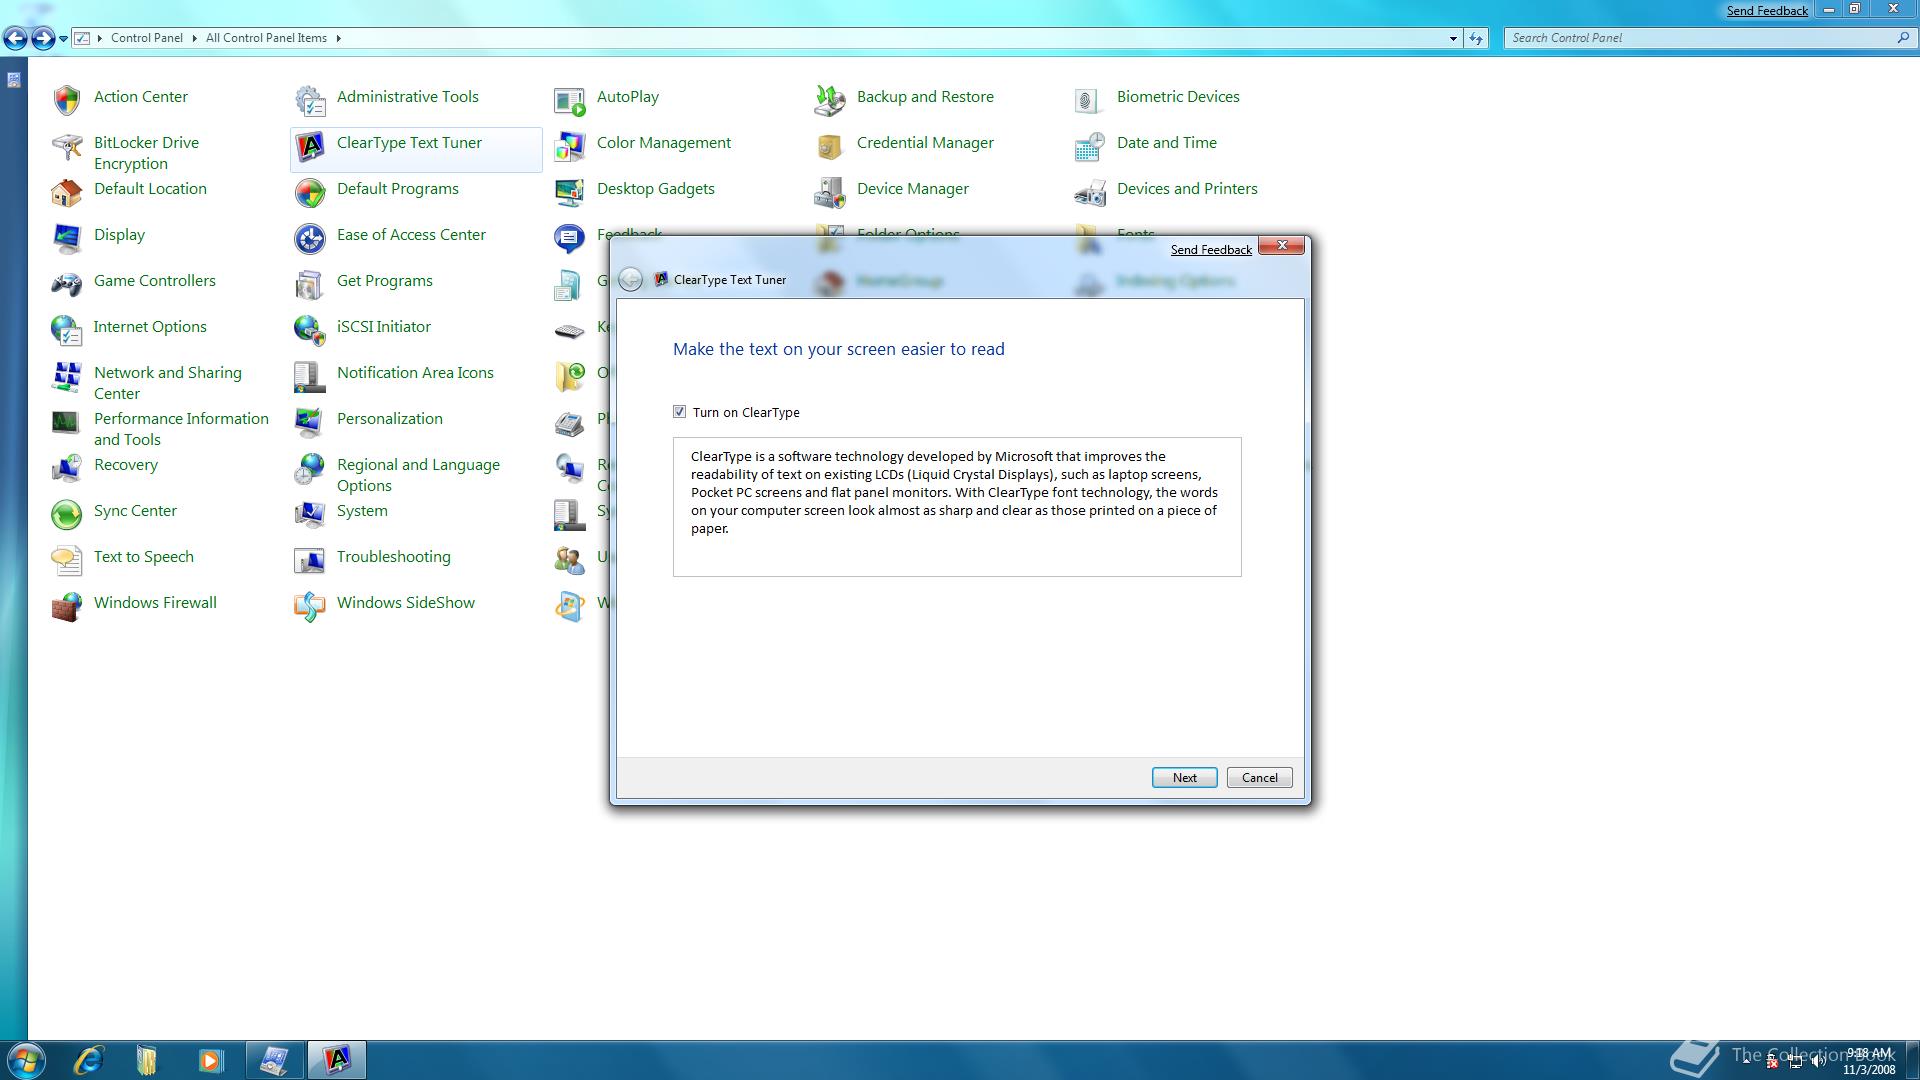Screen dimensions: 1920x1080
Task: Open the Action Center icon
Action: [x=66, y=99]
